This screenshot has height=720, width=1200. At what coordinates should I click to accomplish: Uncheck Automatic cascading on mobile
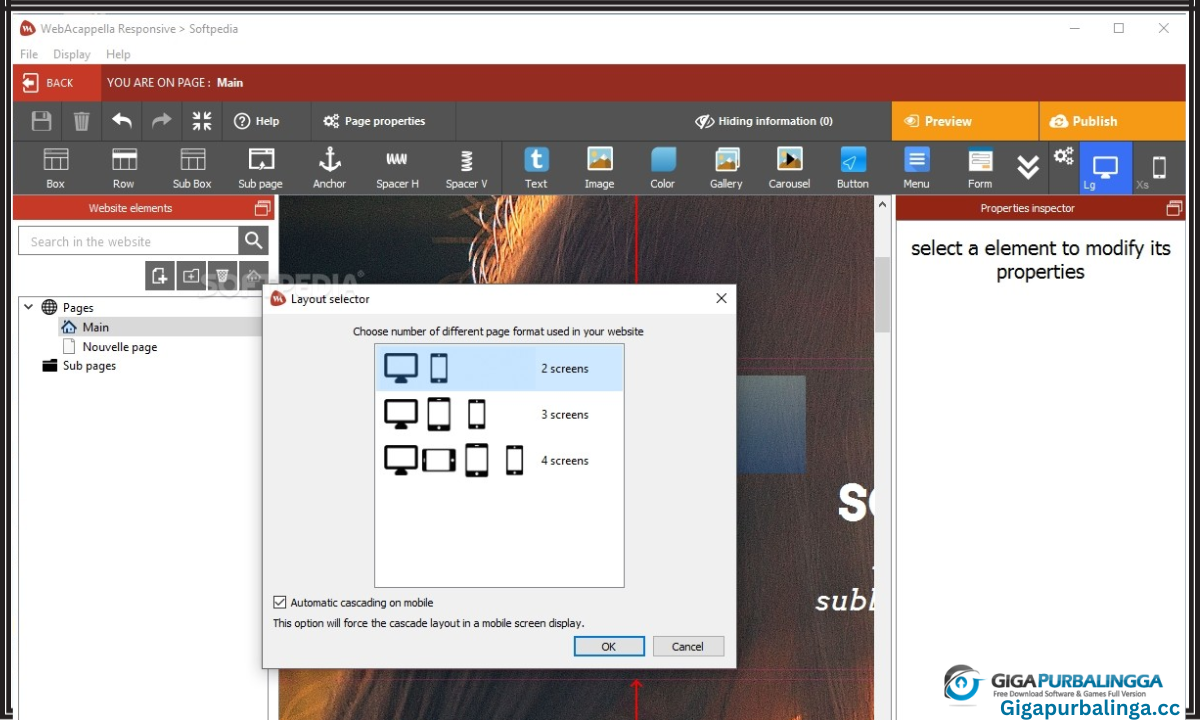280,602
